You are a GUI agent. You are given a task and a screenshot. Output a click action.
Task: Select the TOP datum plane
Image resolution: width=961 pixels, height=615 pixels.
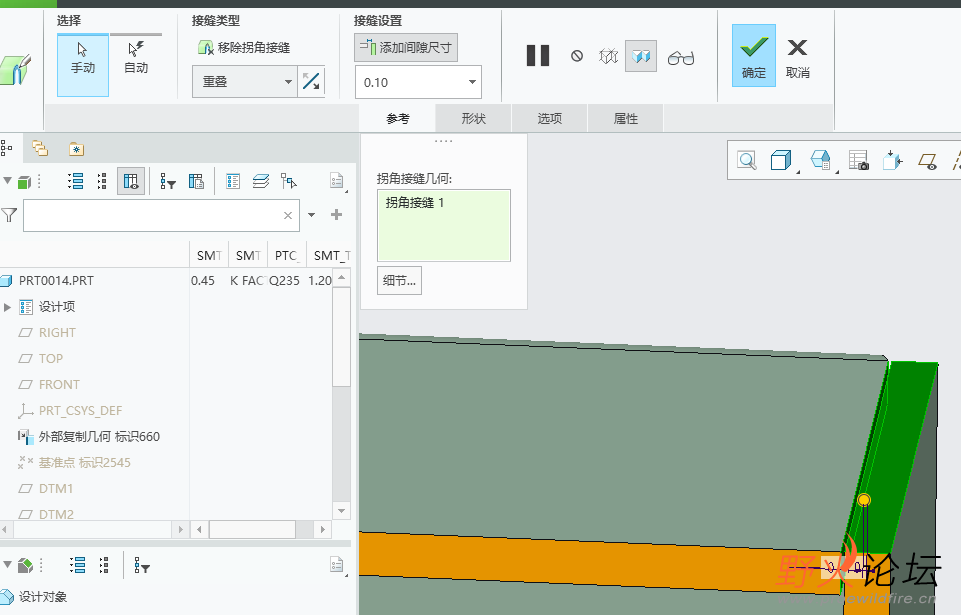51,358
